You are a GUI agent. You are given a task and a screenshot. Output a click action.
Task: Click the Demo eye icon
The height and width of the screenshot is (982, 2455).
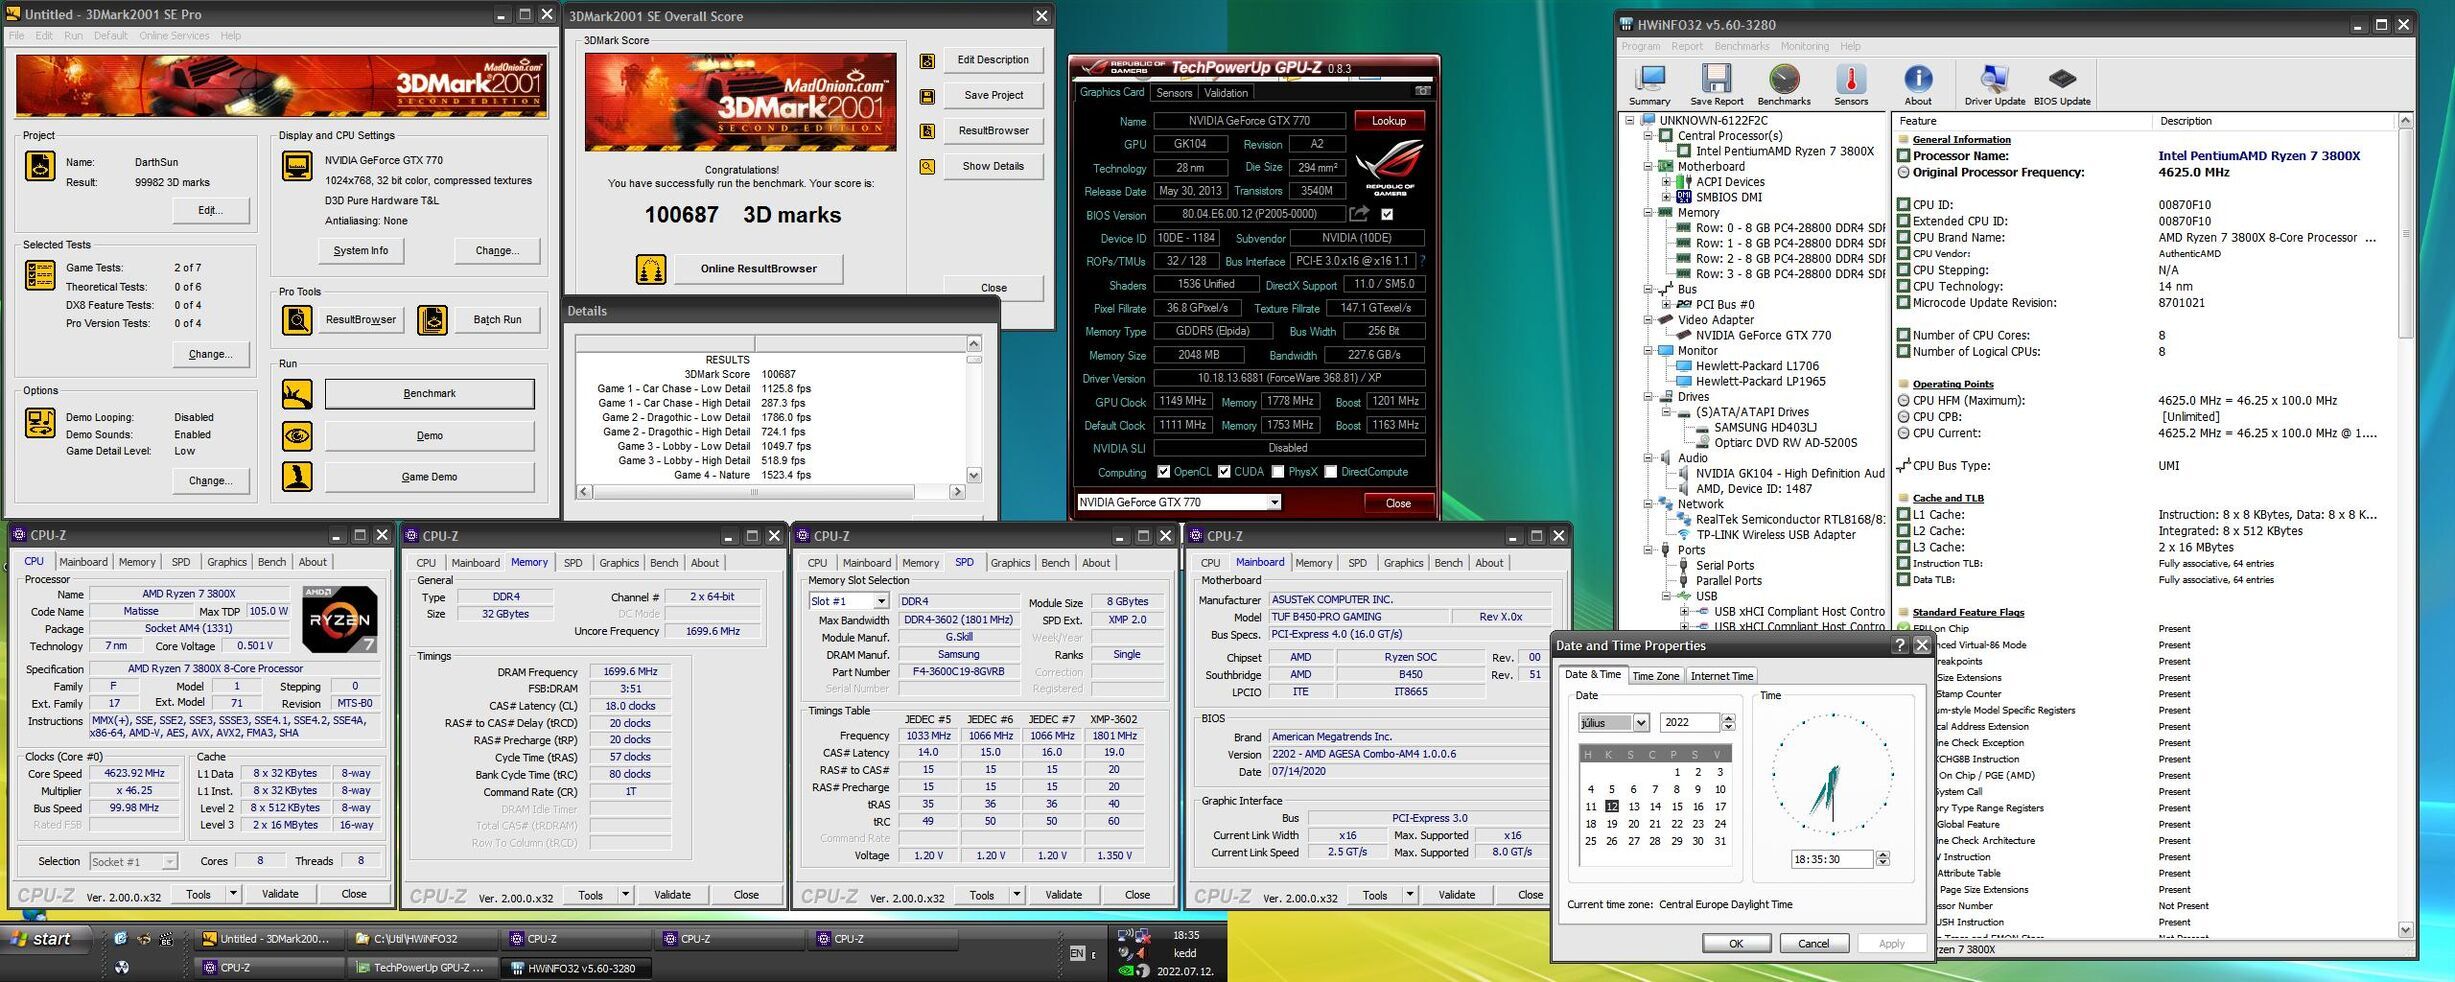[297, 436]
